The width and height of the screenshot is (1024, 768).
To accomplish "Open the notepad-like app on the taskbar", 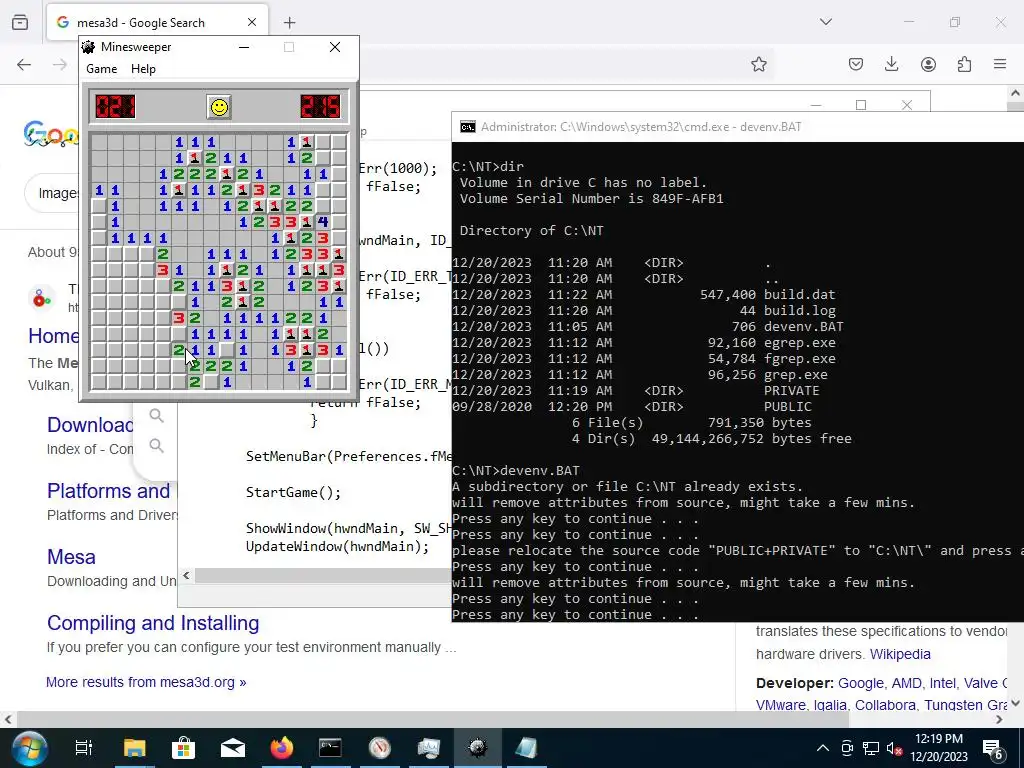I will pos(526,748).
